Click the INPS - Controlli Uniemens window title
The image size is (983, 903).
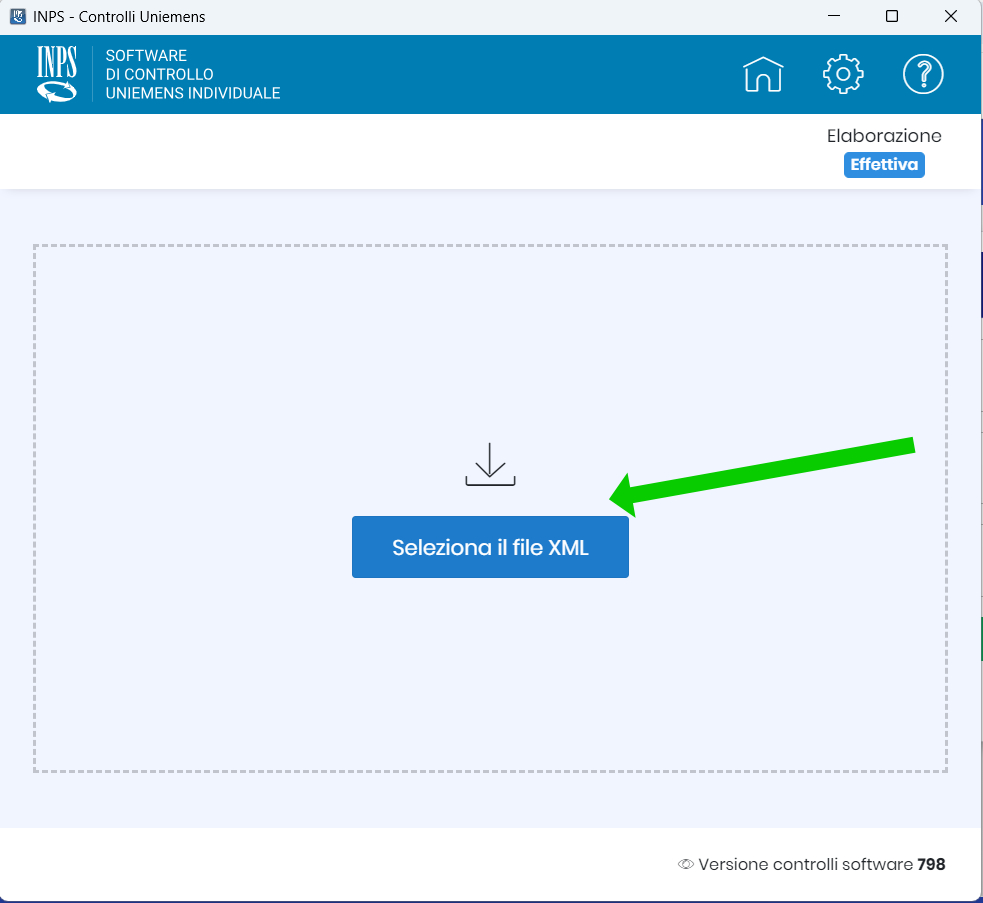tap(119, 16)
